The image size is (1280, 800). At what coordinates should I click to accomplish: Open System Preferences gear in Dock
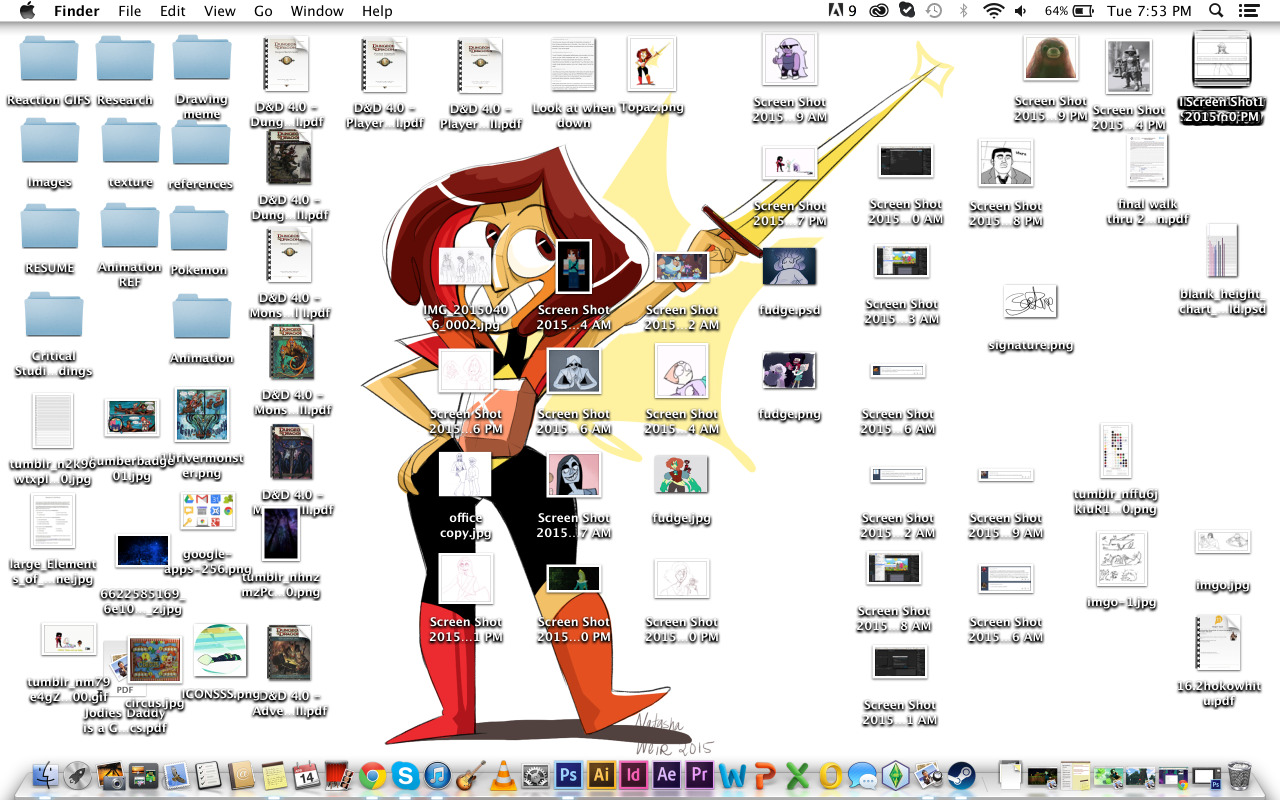click(x=536, y=775)
